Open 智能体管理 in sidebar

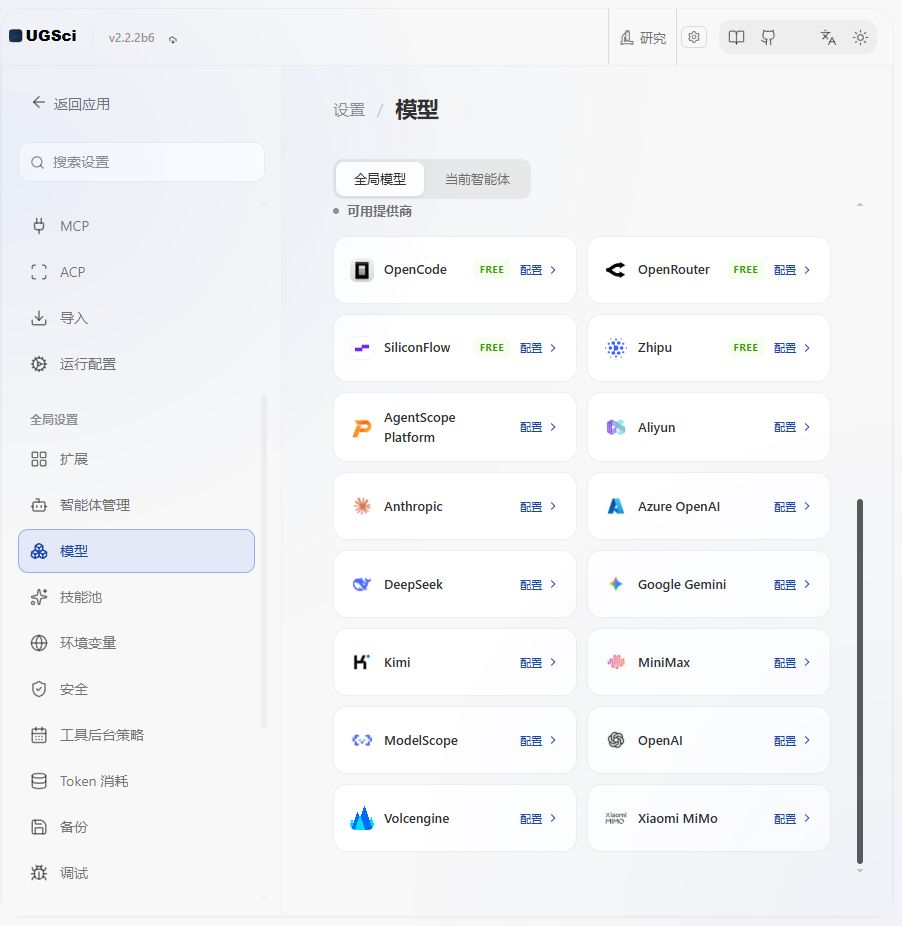(x=136, y=505)
